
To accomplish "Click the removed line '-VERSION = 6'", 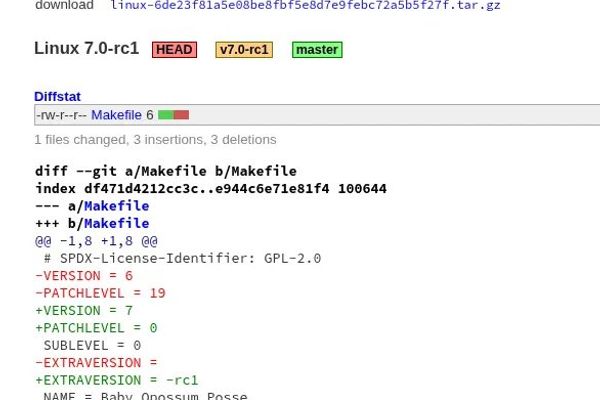I will click(84, 276).
